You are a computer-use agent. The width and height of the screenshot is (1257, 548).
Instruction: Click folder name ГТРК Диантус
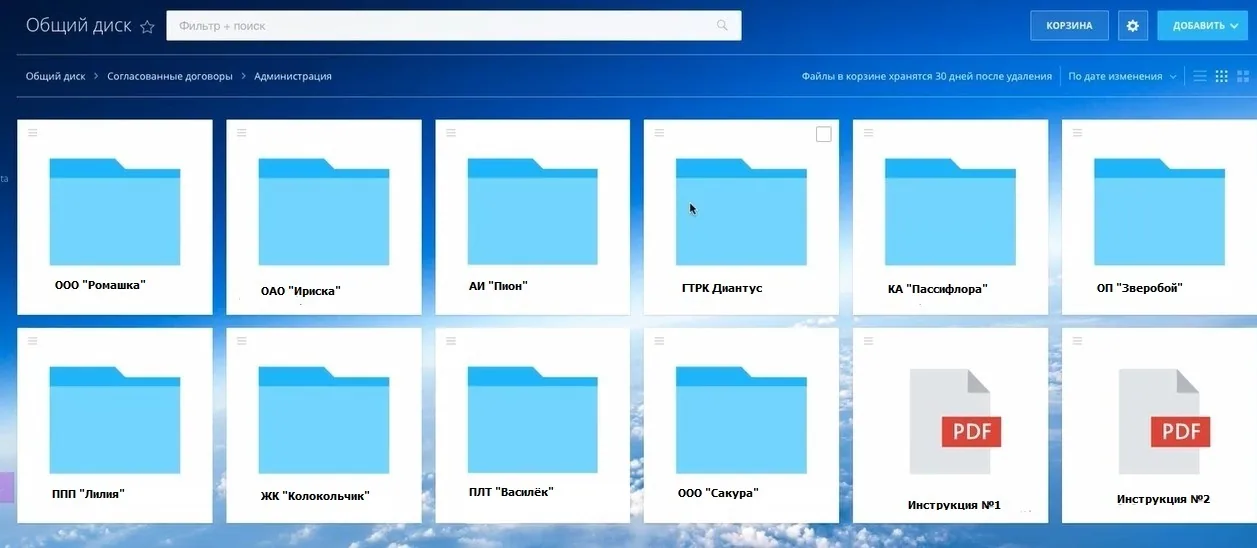click(722, 288)
